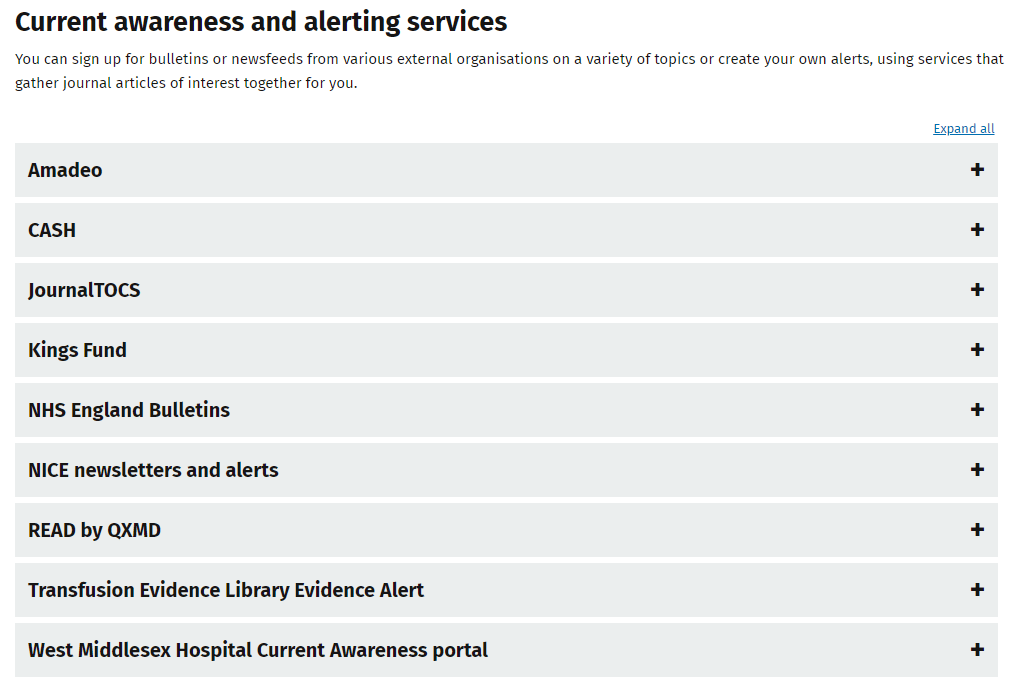Click the plus icon for West Middlesex Hospital portal

point(977,650)
